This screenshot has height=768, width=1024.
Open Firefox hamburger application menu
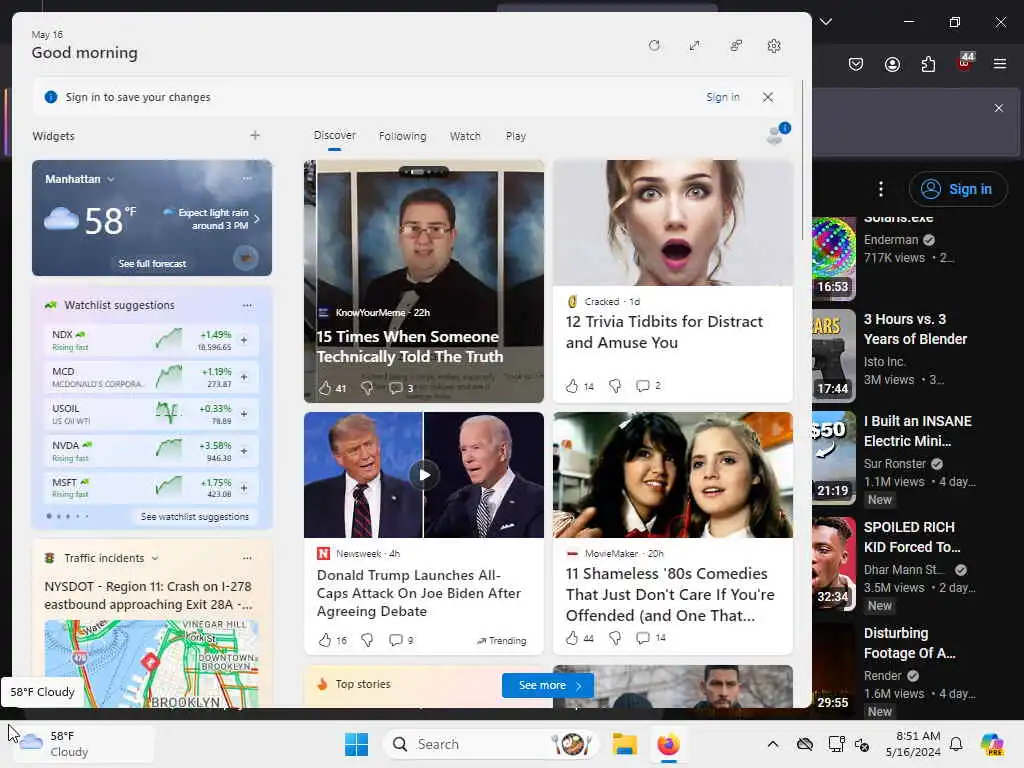999,64
